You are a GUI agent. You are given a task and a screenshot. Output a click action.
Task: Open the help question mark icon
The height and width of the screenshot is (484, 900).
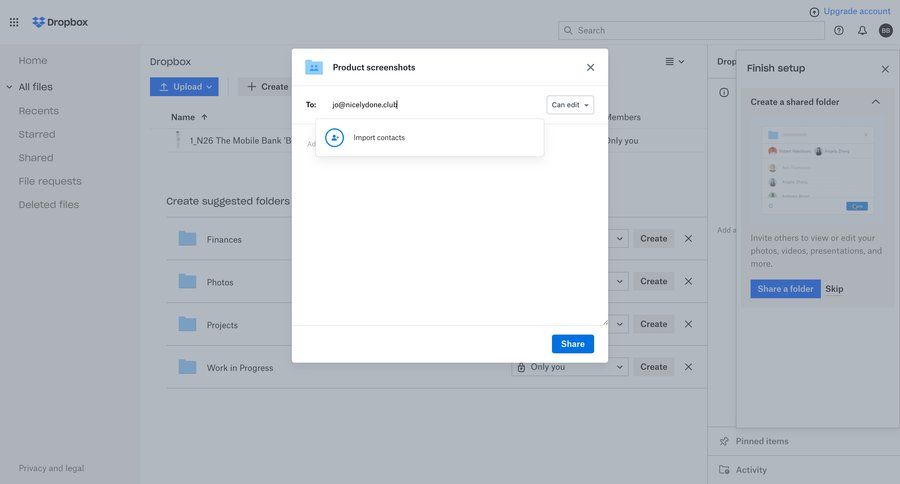click(x=839, y=30)
